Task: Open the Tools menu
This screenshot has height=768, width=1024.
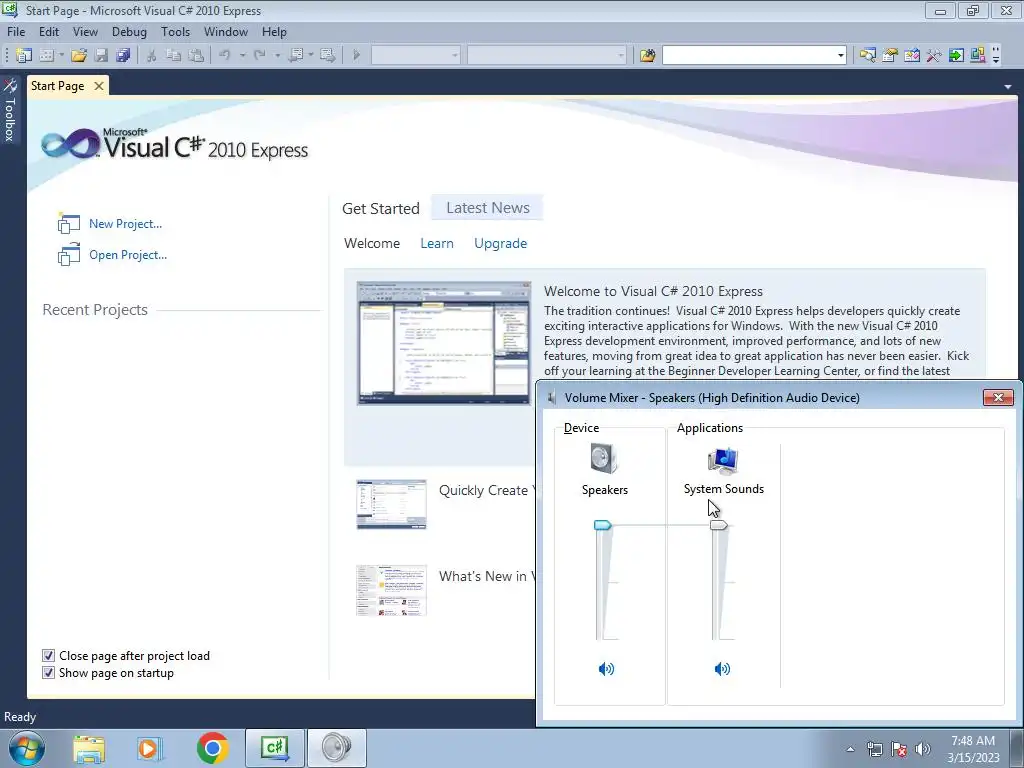Action: point(176,31)
